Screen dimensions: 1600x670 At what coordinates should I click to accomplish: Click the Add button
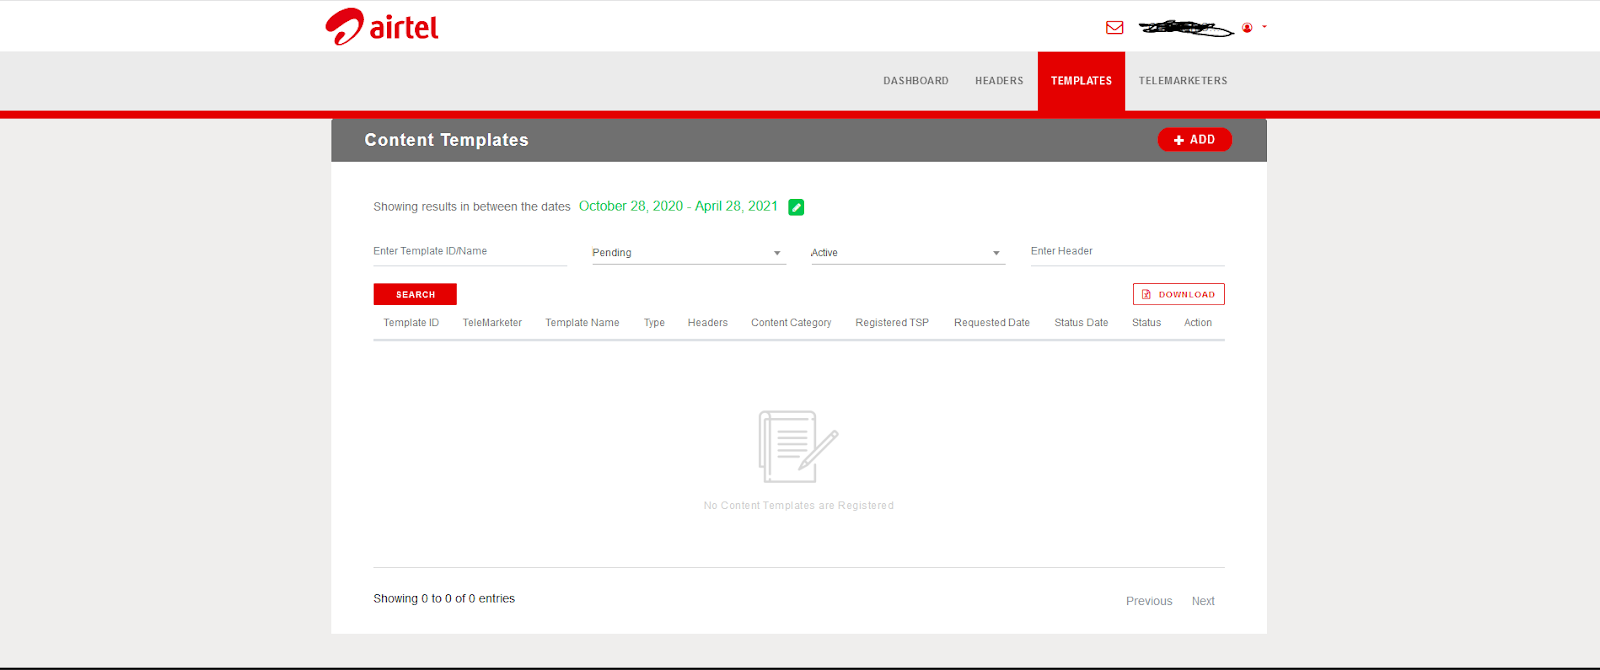[1194, 140]
